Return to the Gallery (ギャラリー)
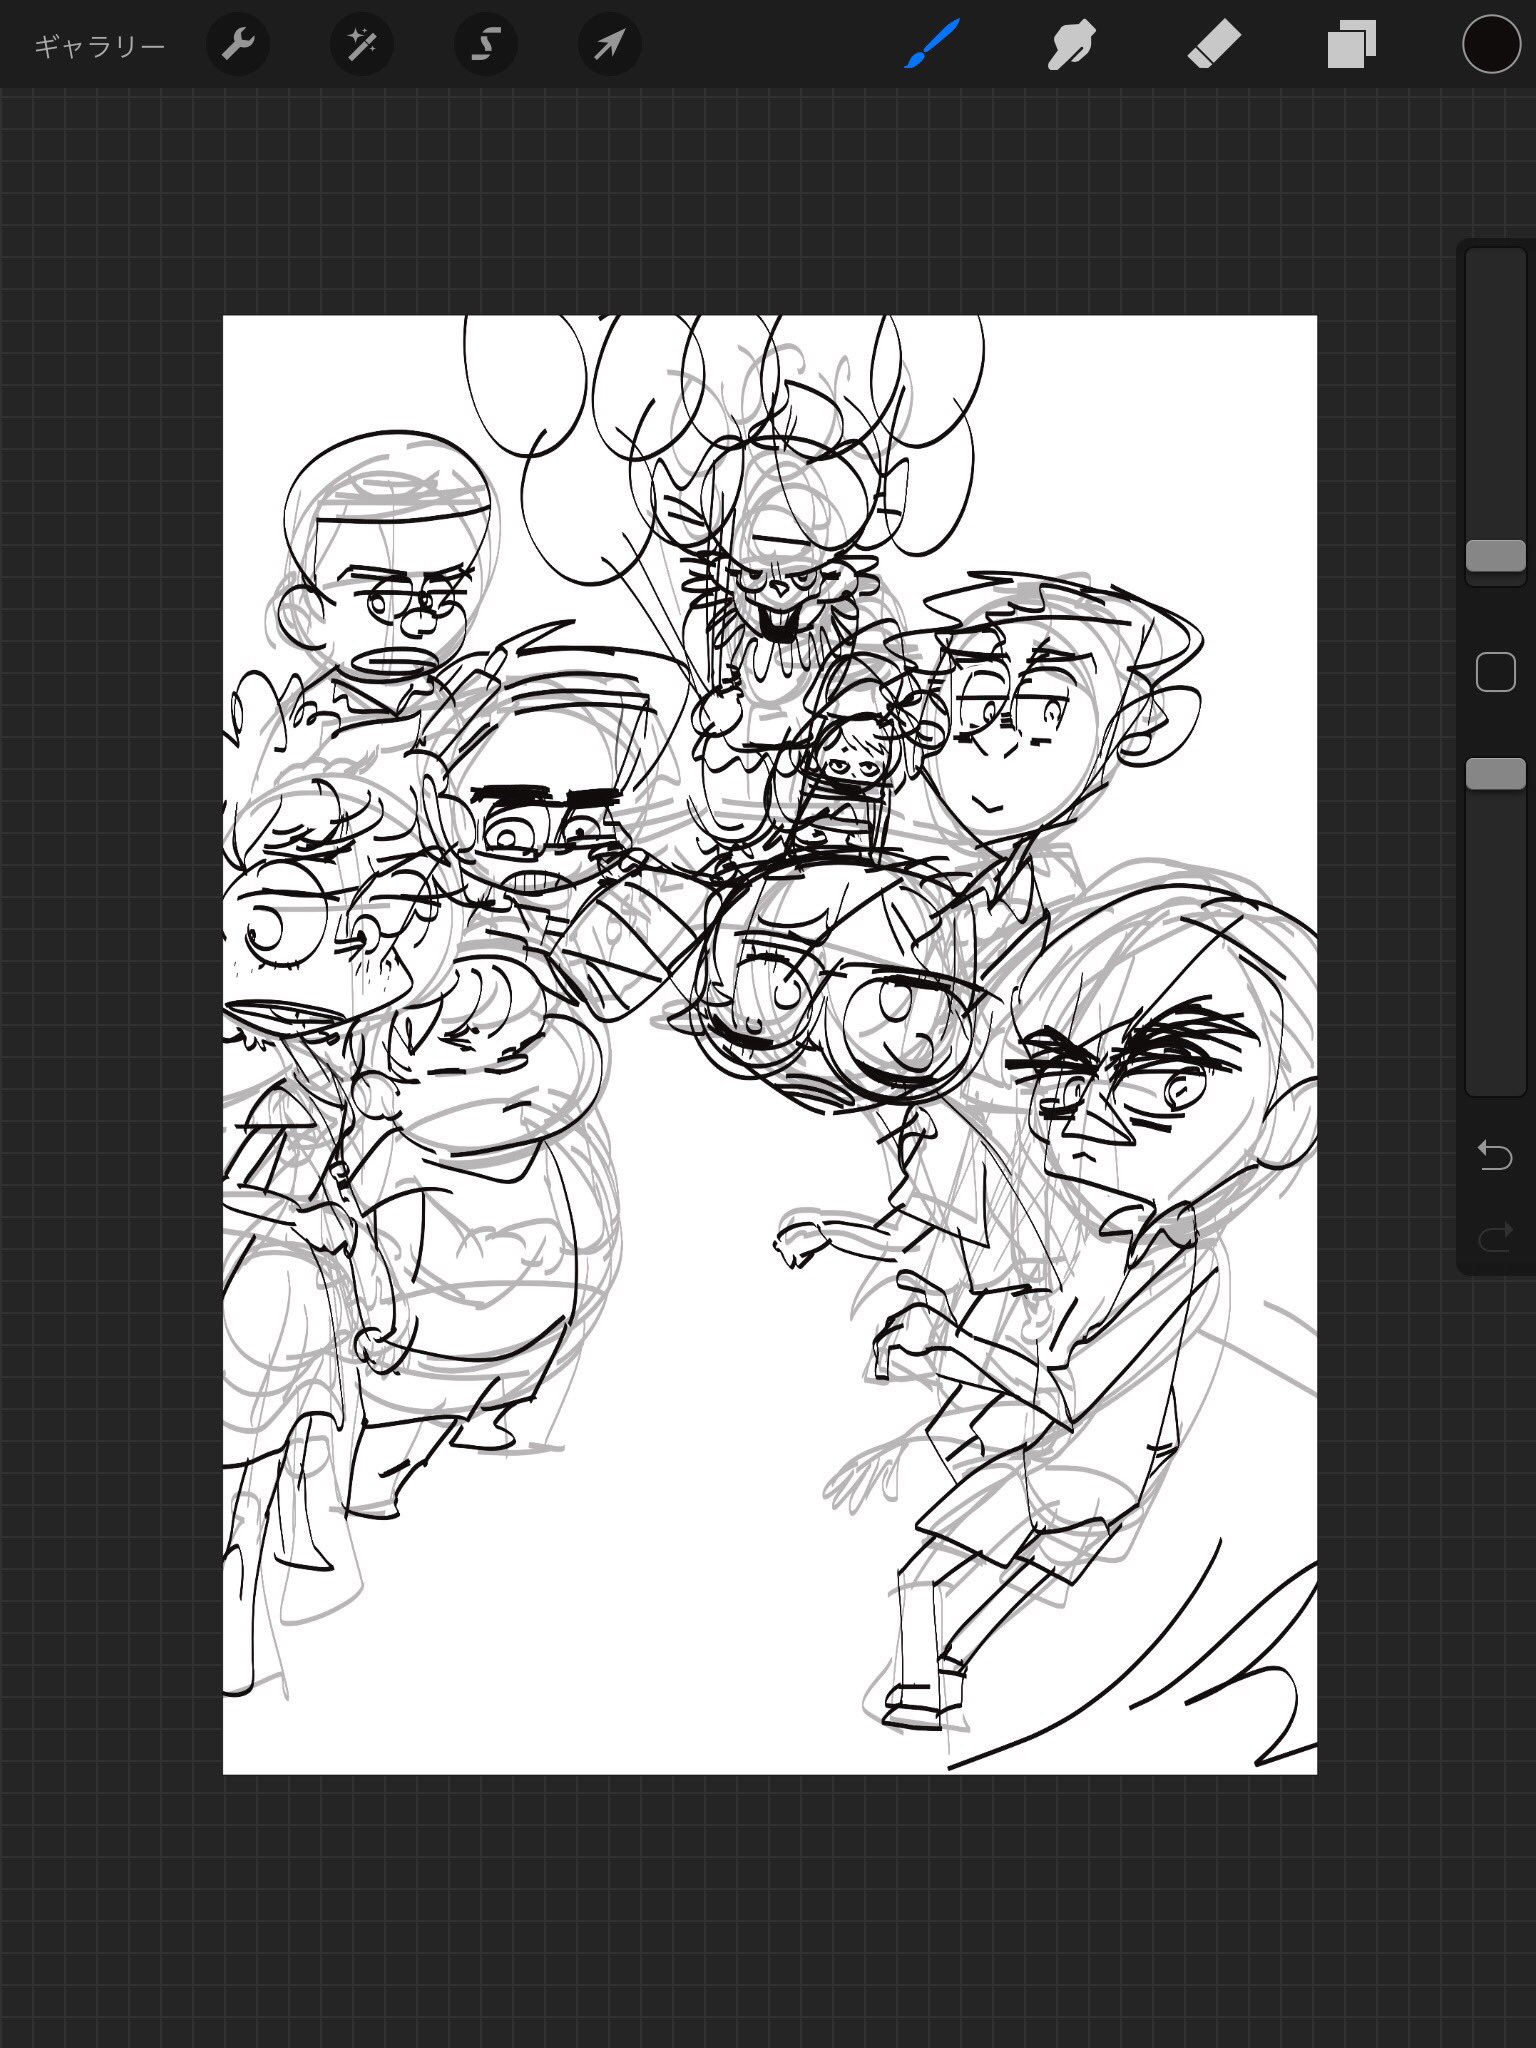Image resolution: width=1536 pixels, height=2048 pixels. pyautogui.click(x=99, y=46)
